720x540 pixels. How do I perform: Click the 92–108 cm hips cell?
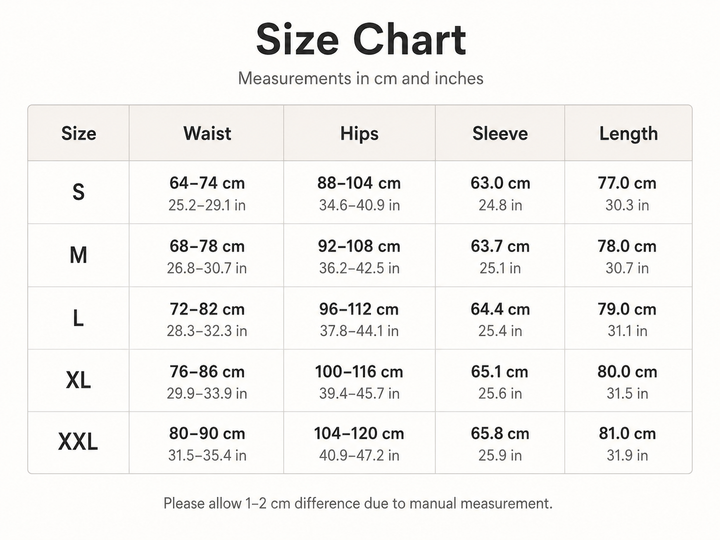pyautogui.click(x=360, y=256)
